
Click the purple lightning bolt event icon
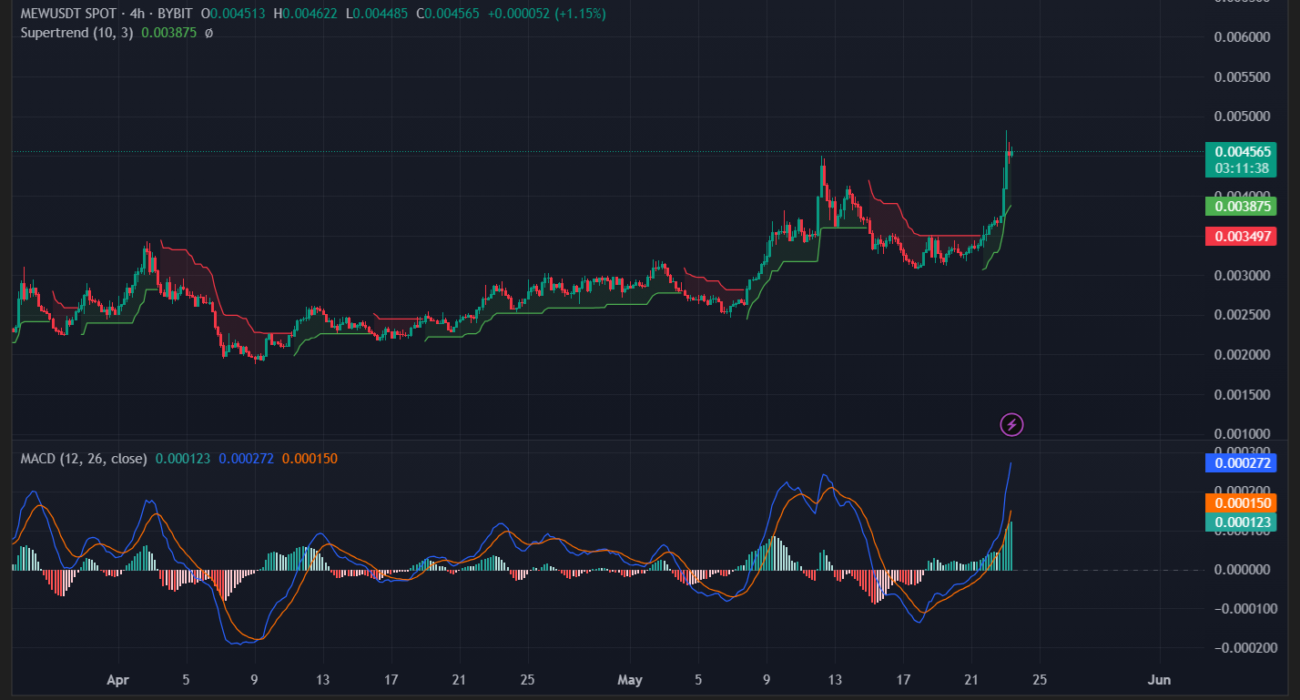click(x=1011, y=425)
